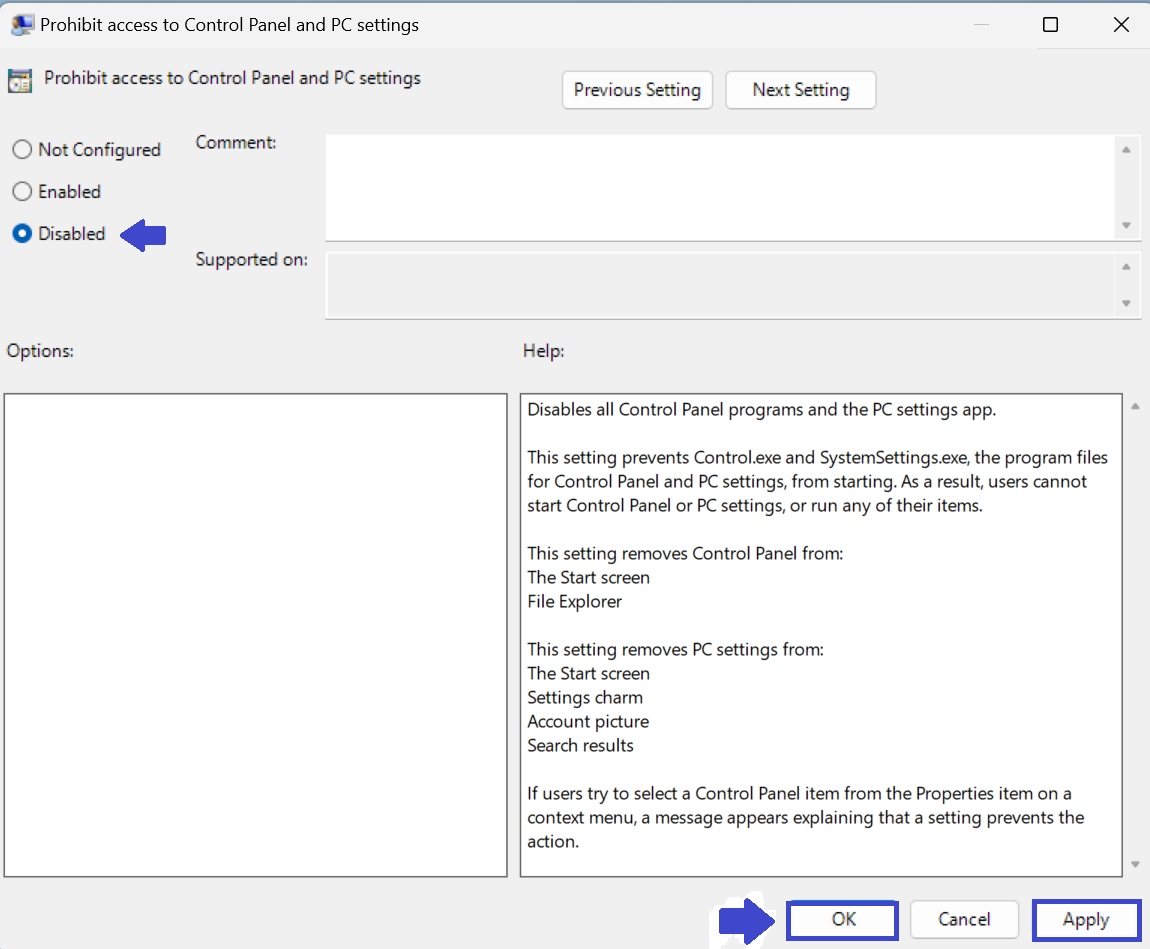The image size is (1150, 949).
Task: Click inside the Comment text box
Action: click(718, 187)
